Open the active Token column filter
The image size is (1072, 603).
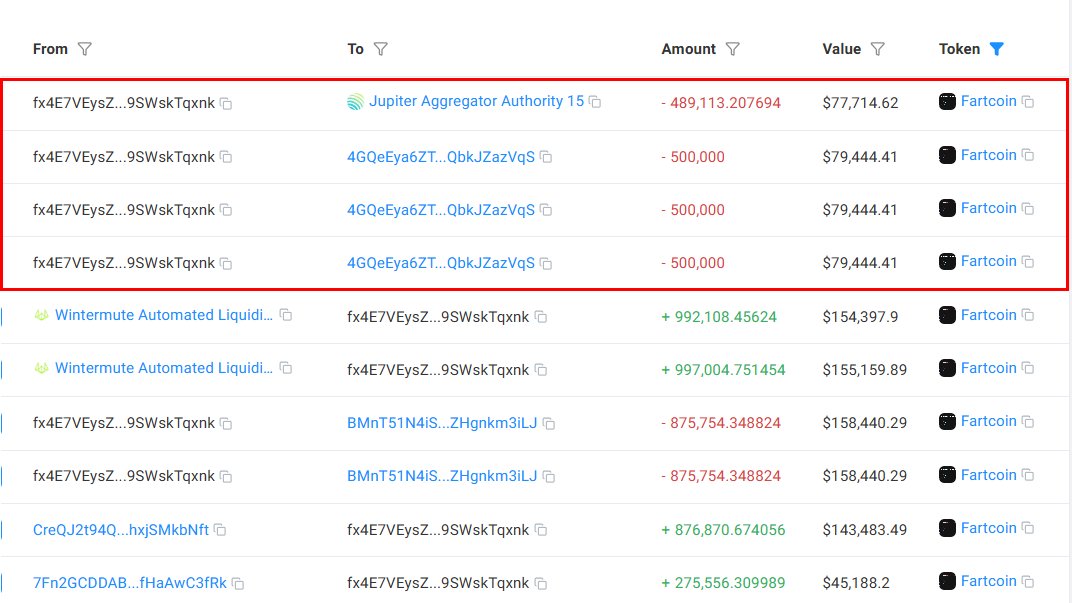(x=997, y=49)
